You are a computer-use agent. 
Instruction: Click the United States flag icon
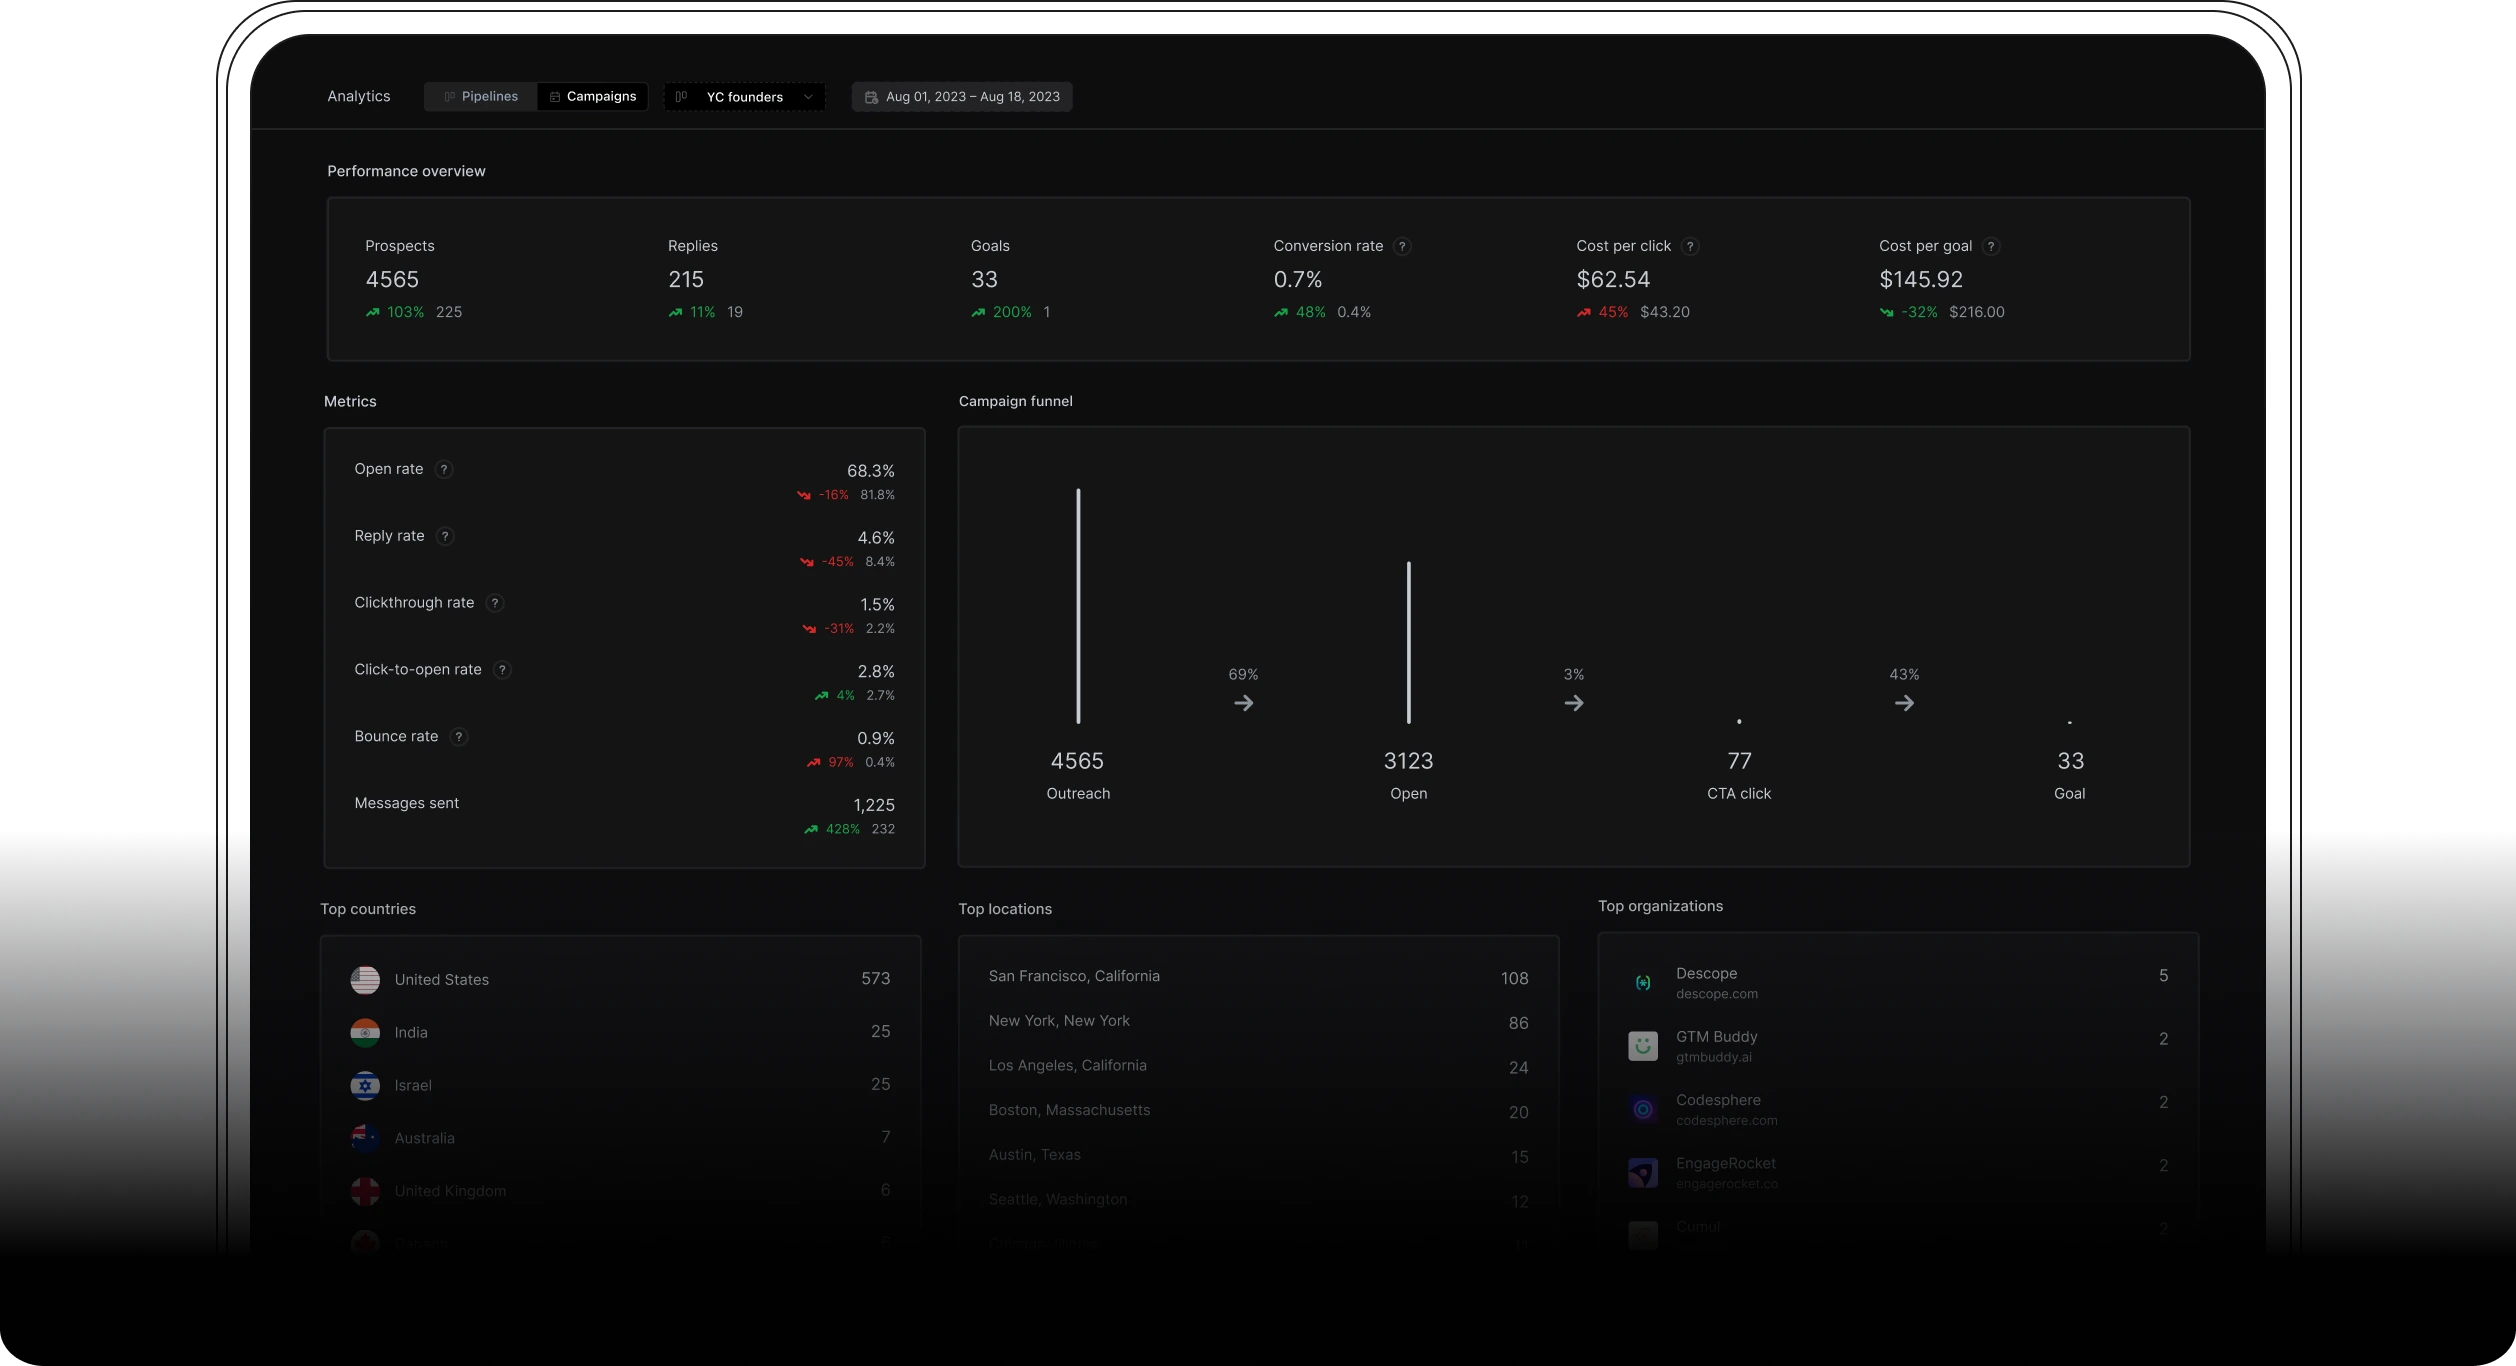pyautogui.click(x=365, y=980)
